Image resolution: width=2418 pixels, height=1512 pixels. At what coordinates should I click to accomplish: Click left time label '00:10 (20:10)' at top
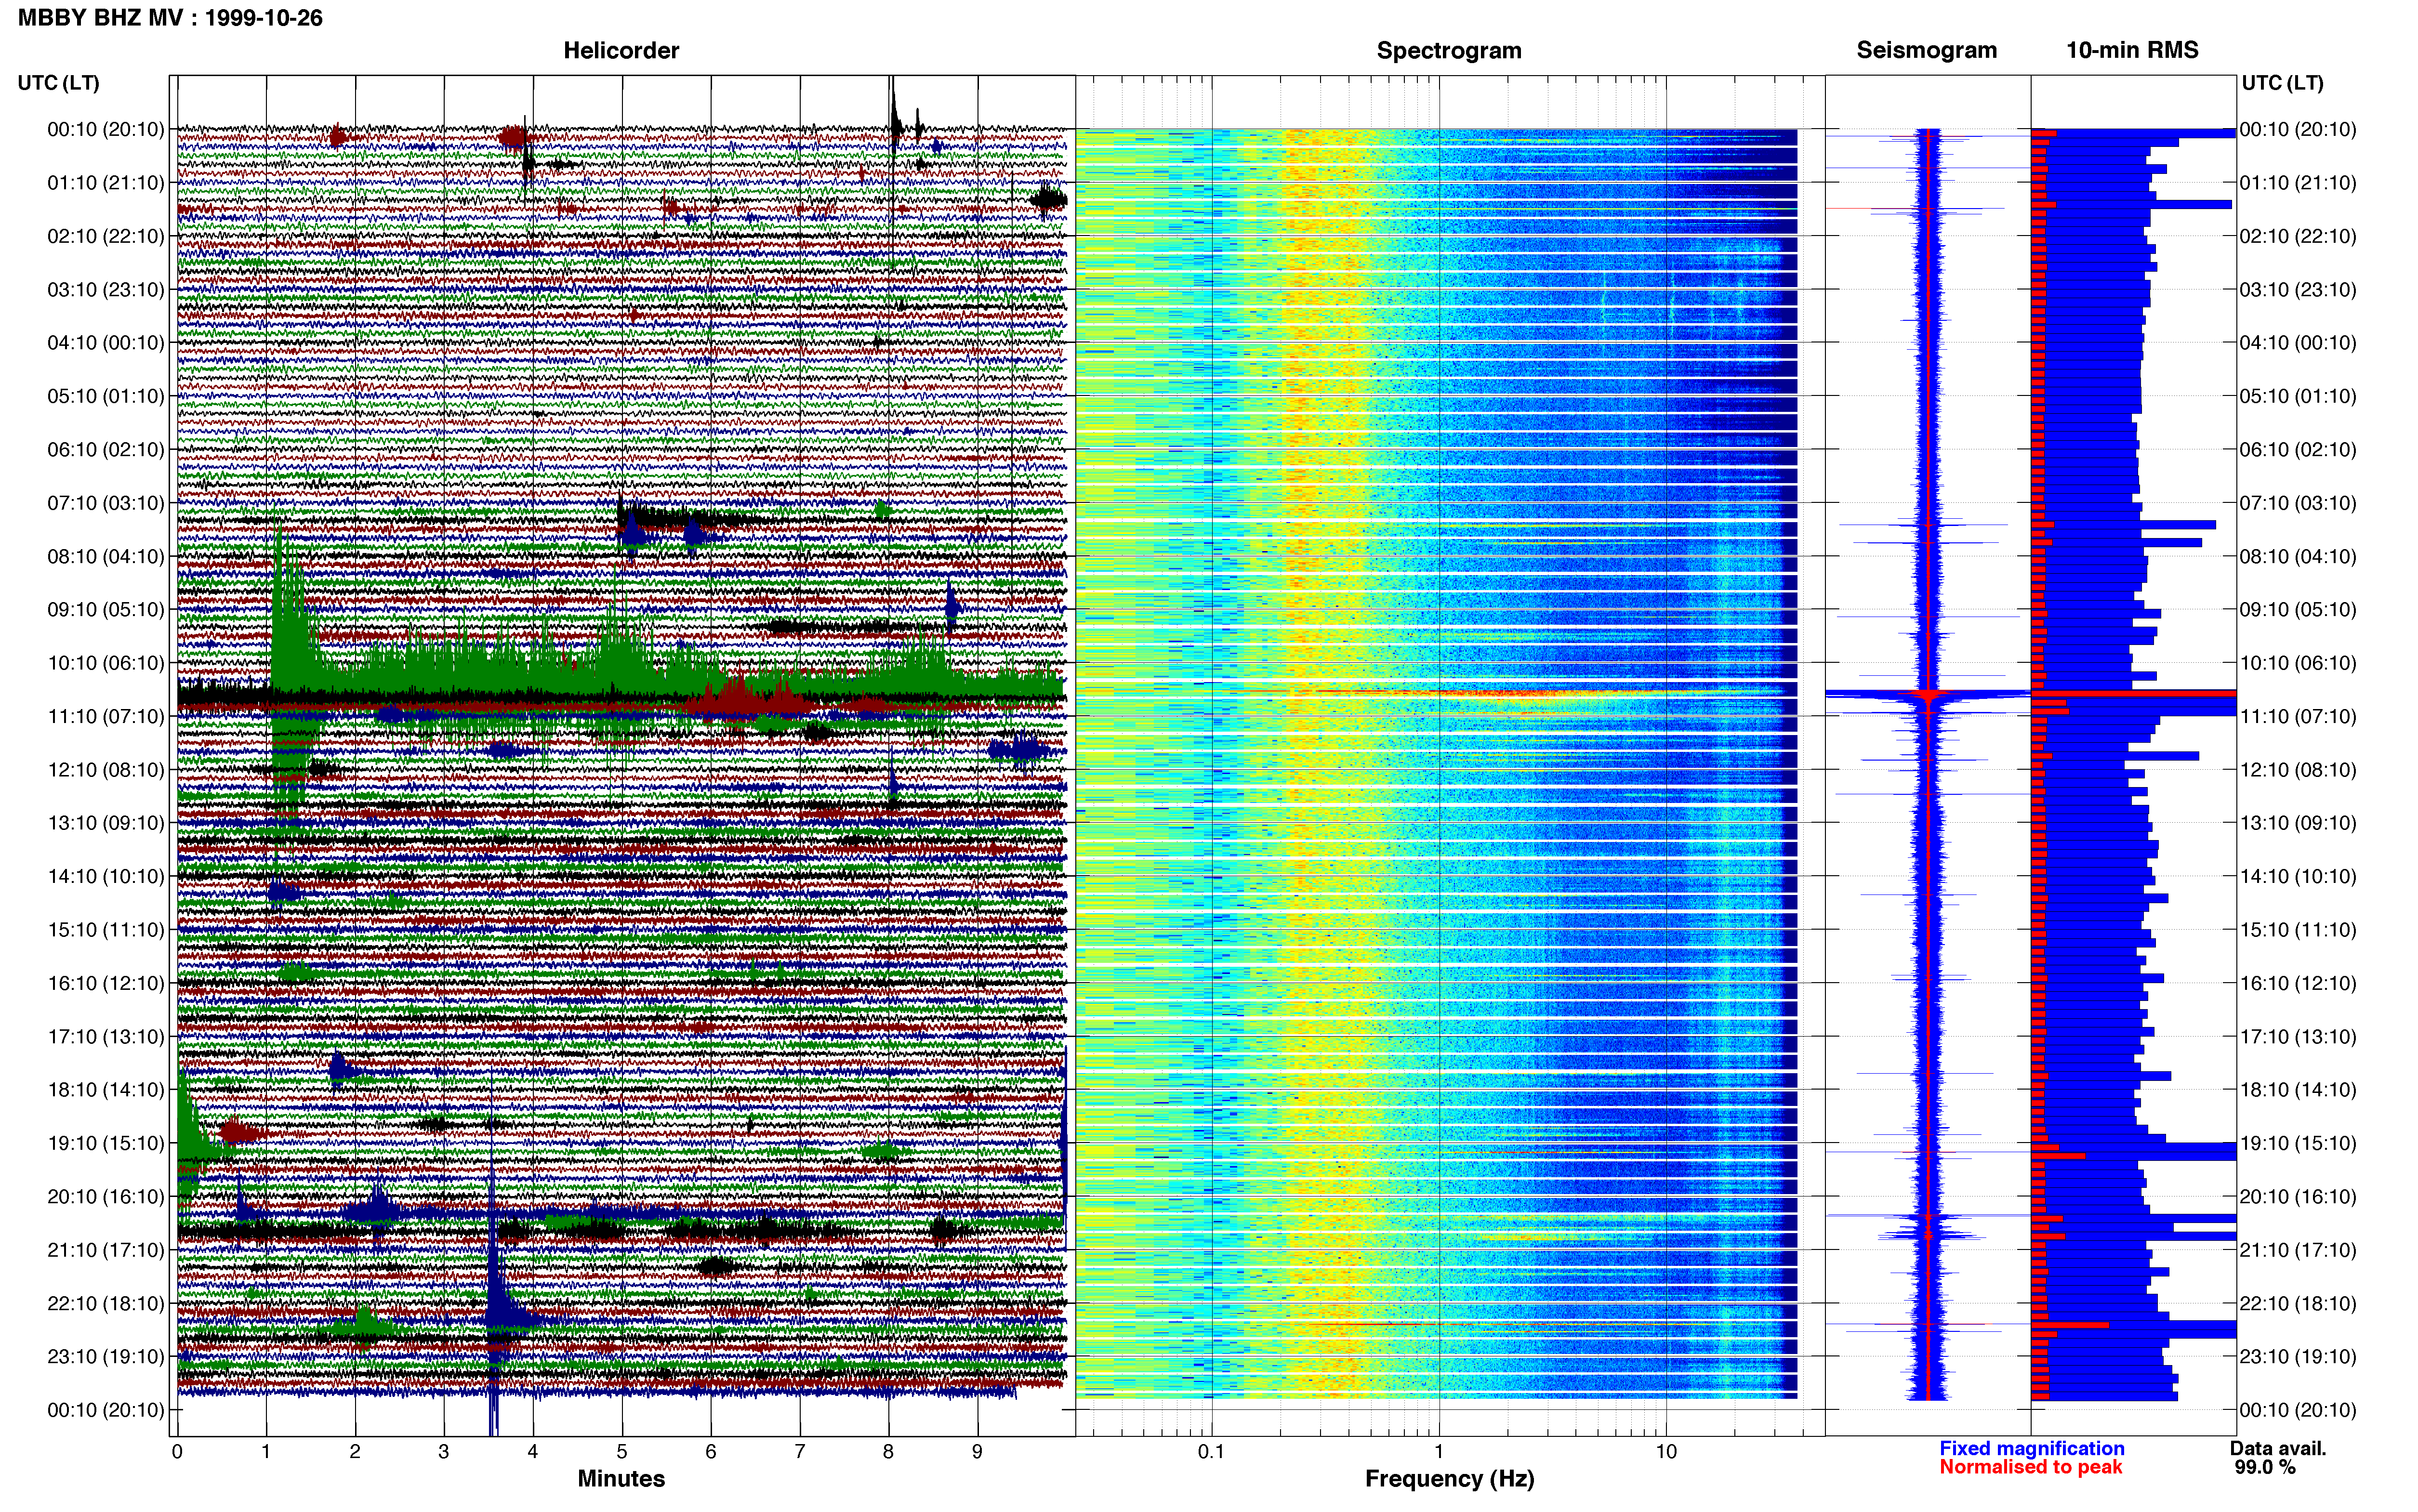(x=106, y=129)
